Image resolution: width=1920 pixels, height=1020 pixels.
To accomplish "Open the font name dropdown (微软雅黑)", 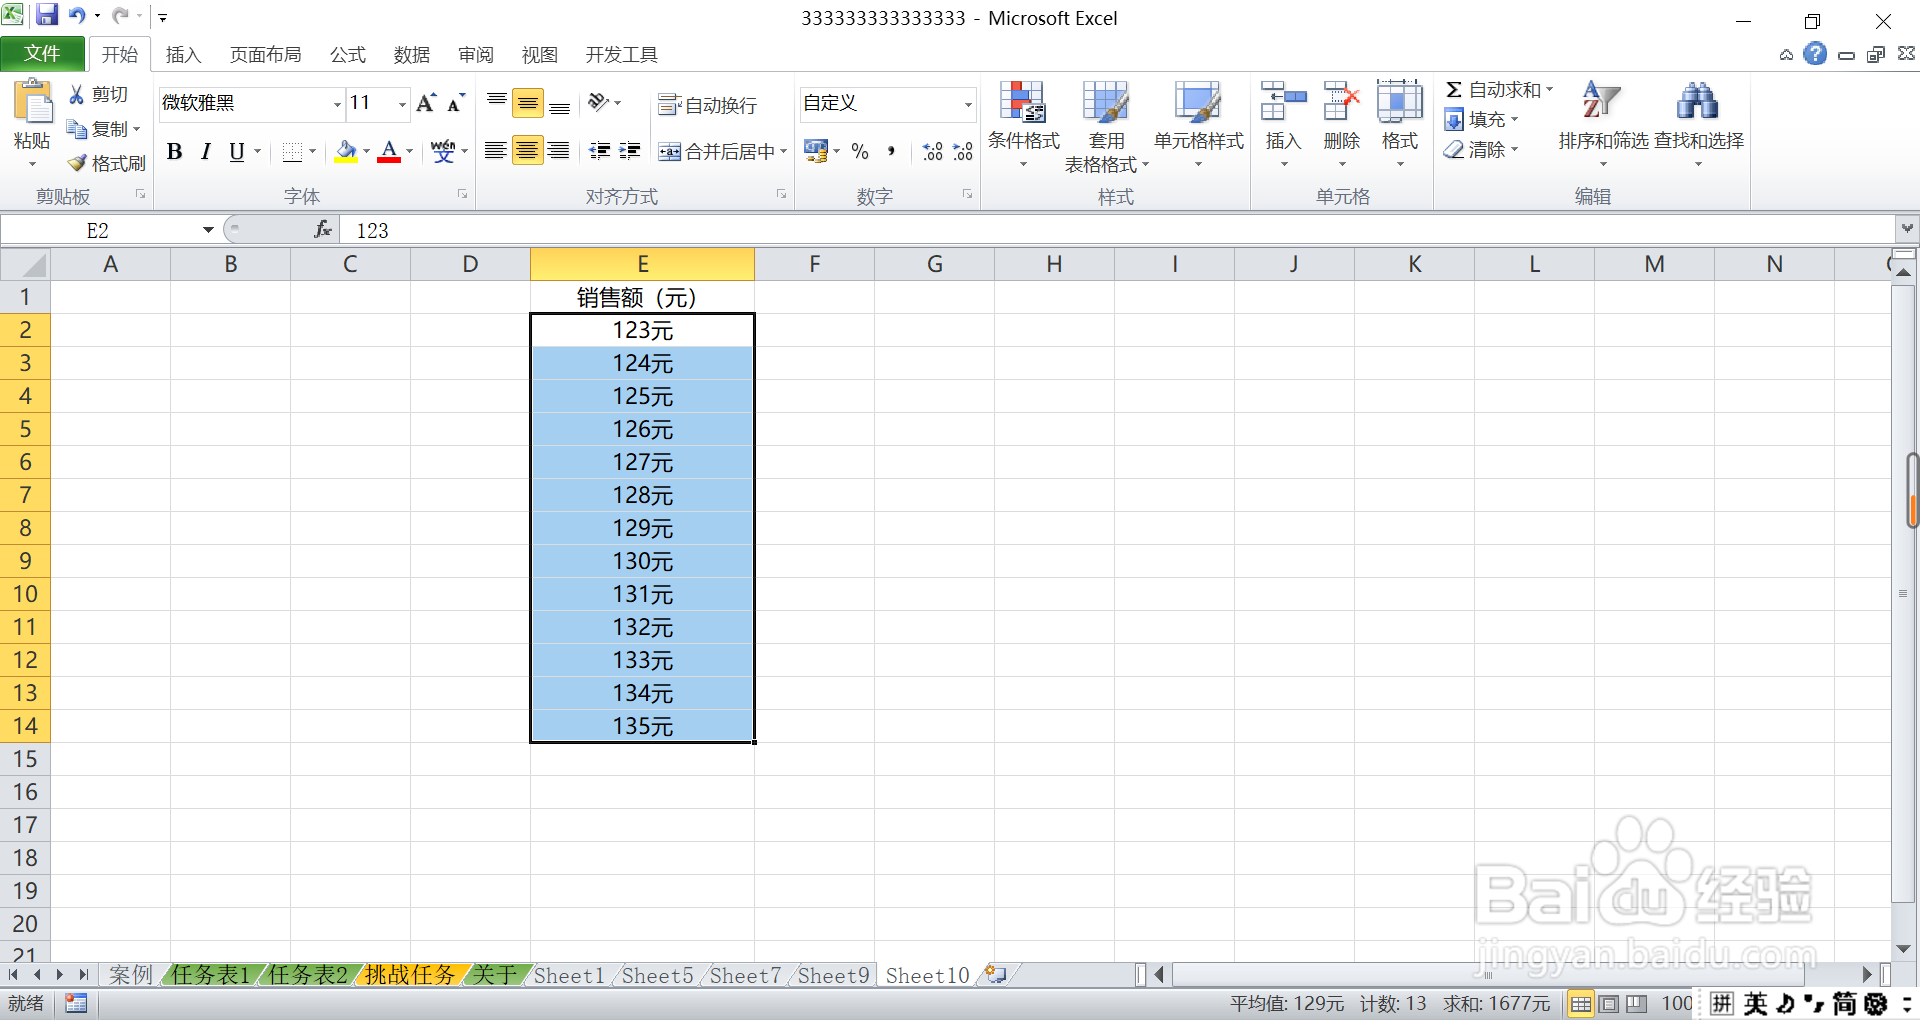I will click(x=337, y=103).
